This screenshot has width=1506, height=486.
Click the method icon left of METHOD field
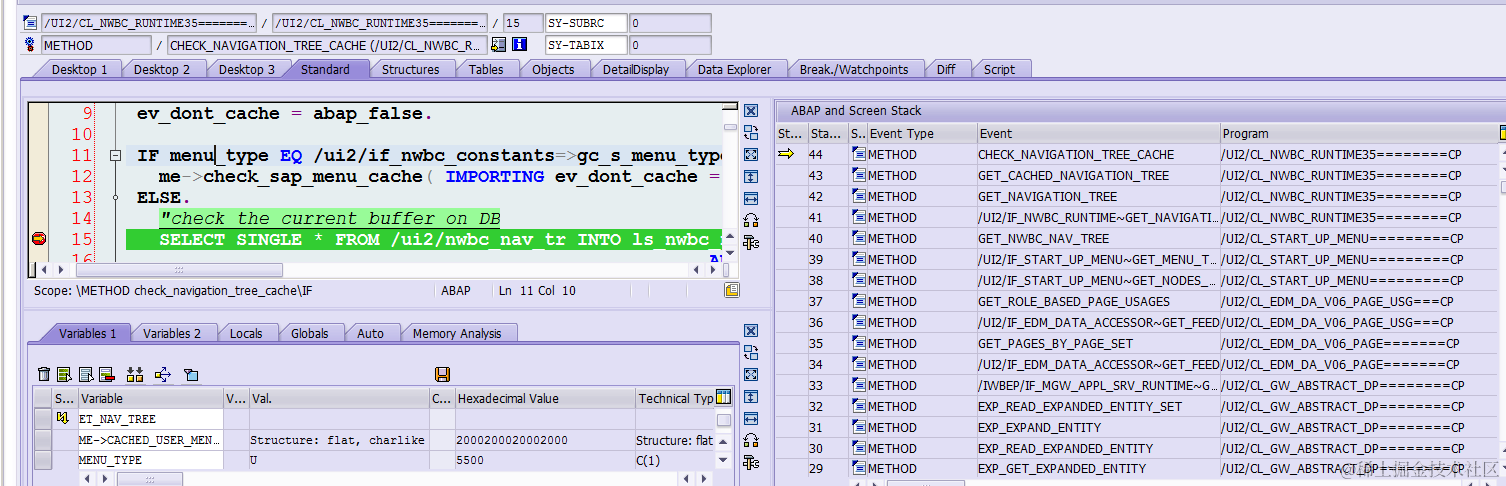point(30,45)
